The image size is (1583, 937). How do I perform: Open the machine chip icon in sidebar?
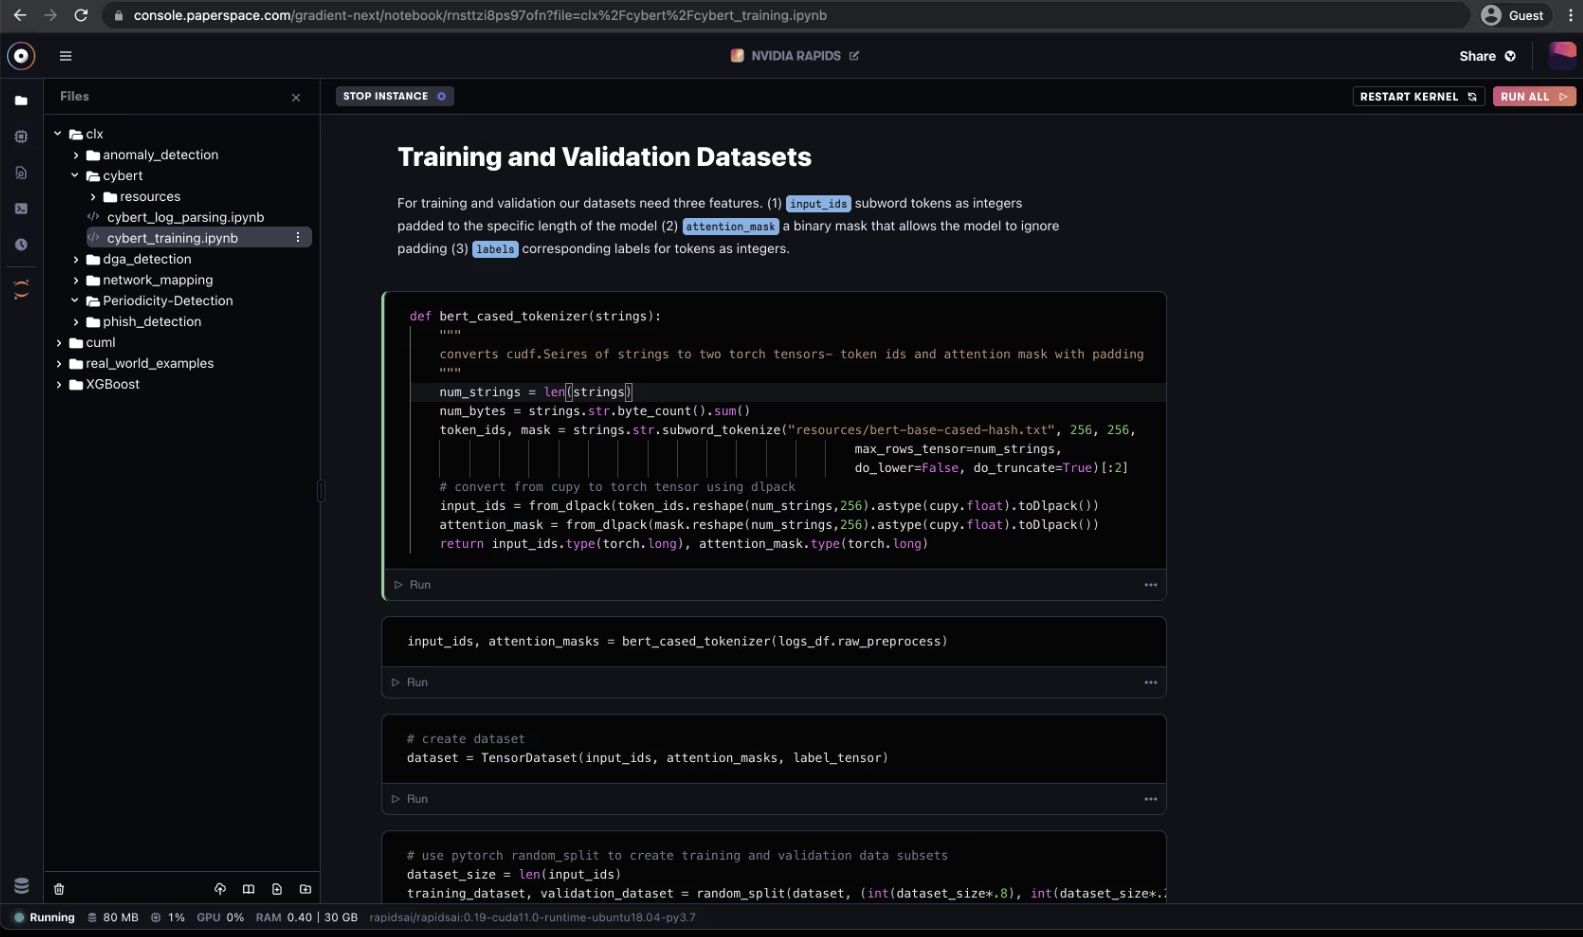tap(21, 137)
